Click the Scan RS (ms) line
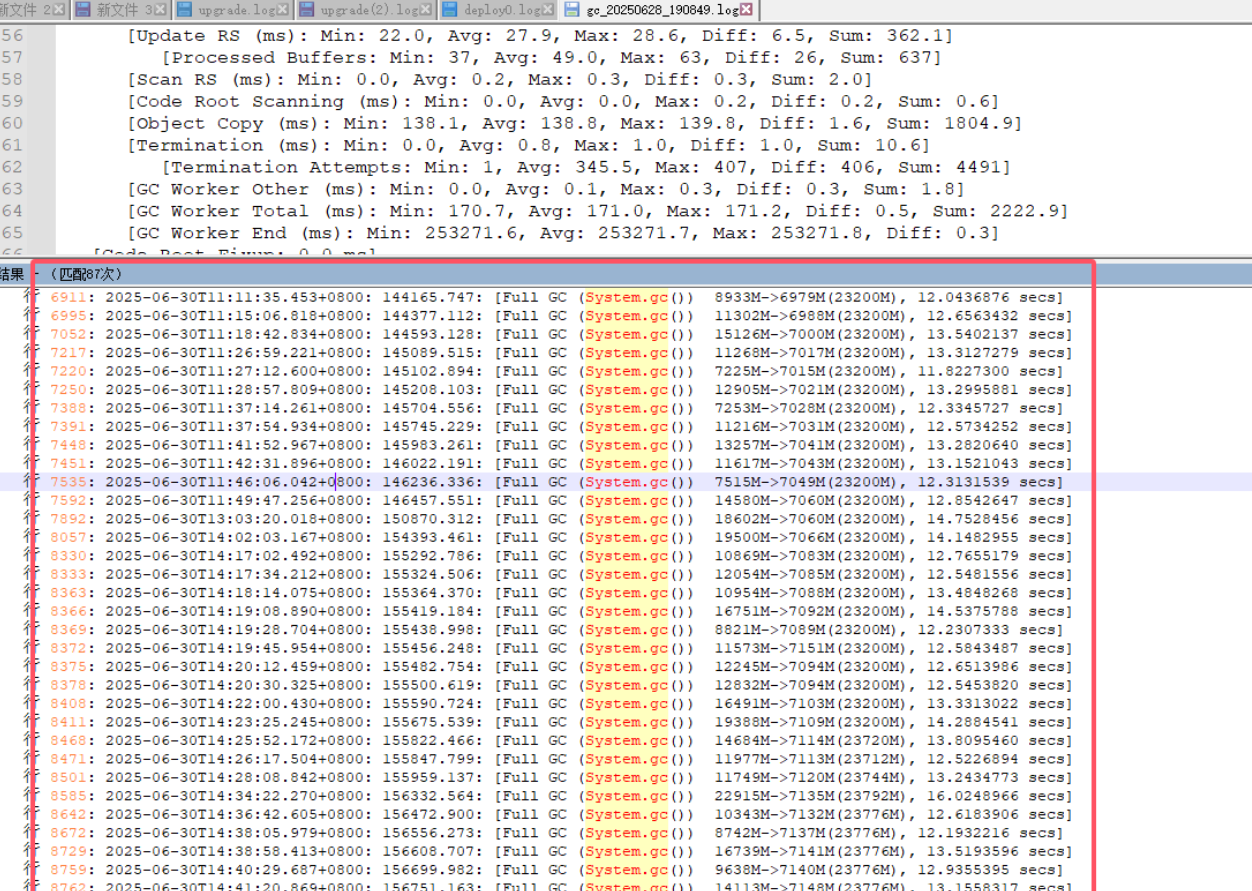The image size is (1252, 891). (500, 79)
